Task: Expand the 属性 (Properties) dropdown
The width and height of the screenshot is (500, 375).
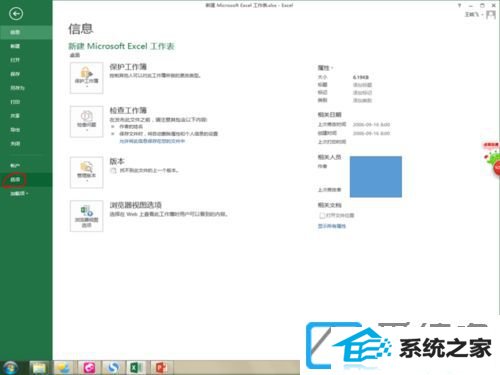Action: (x=326, y=68)
